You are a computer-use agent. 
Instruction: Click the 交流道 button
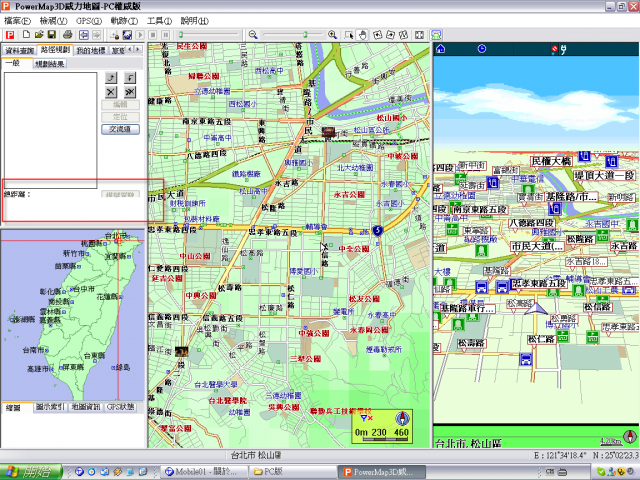pos(120,129)
